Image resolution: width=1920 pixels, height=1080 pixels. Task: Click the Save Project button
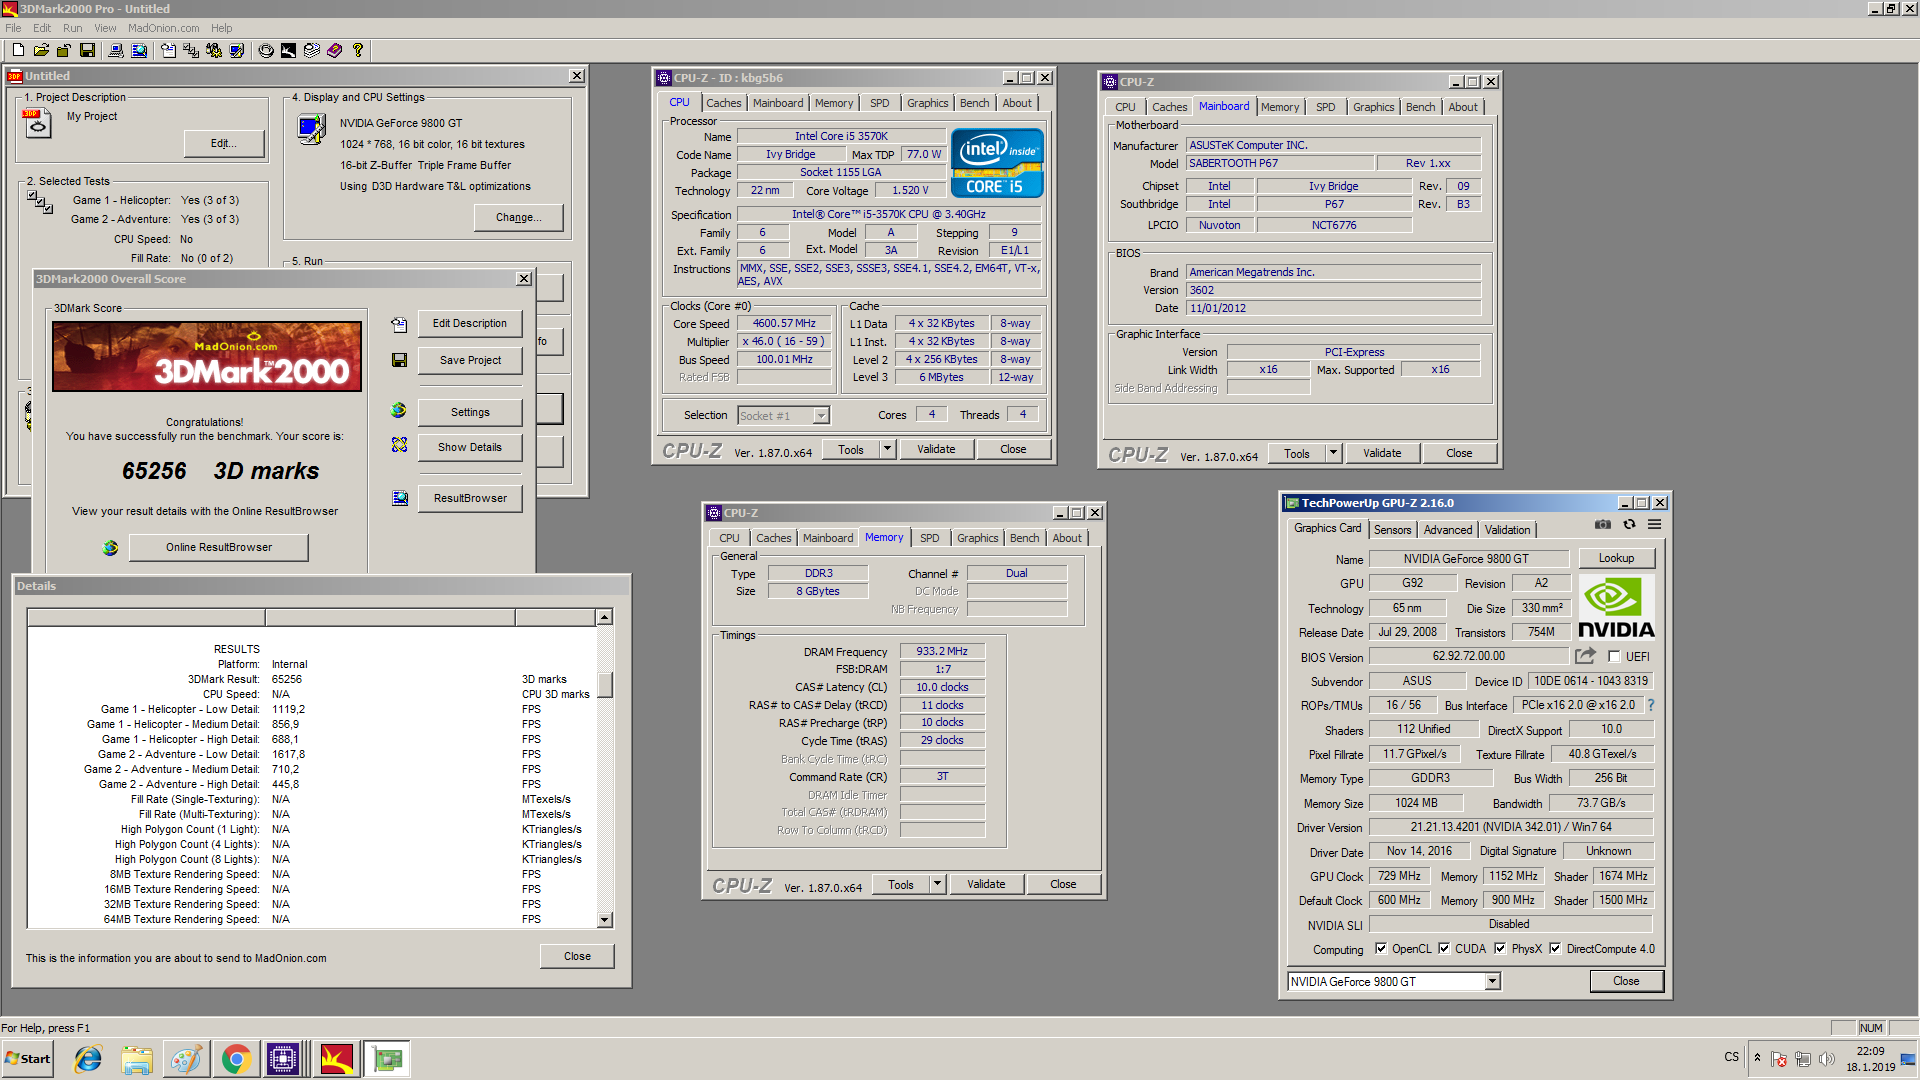(470, 360)
